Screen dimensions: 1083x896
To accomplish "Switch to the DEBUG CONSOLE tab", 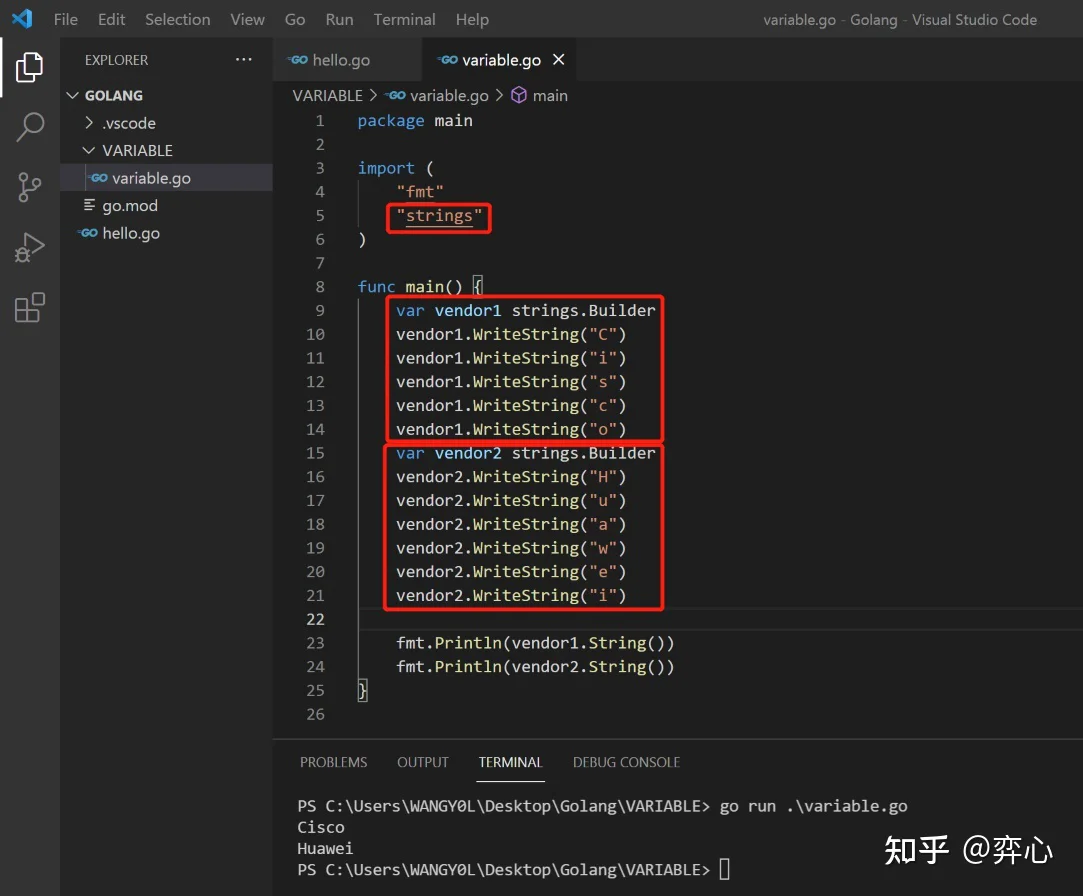I will [626, 762].
